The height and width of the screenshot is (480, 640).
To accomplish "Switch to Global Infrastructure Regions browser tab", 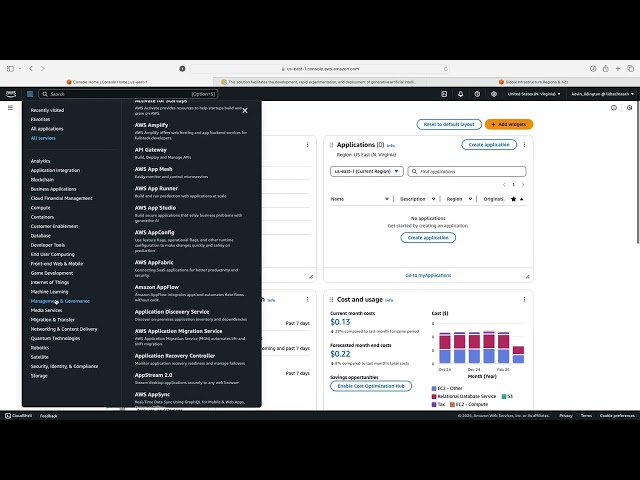I will (x=533, y=82).
